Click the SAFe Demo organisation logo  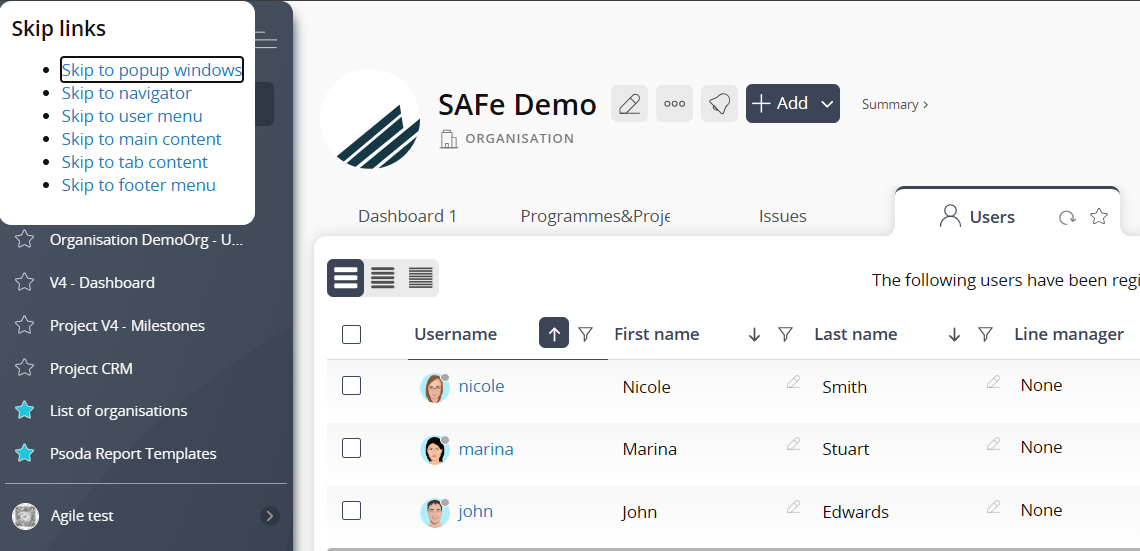tap(370, 120)
